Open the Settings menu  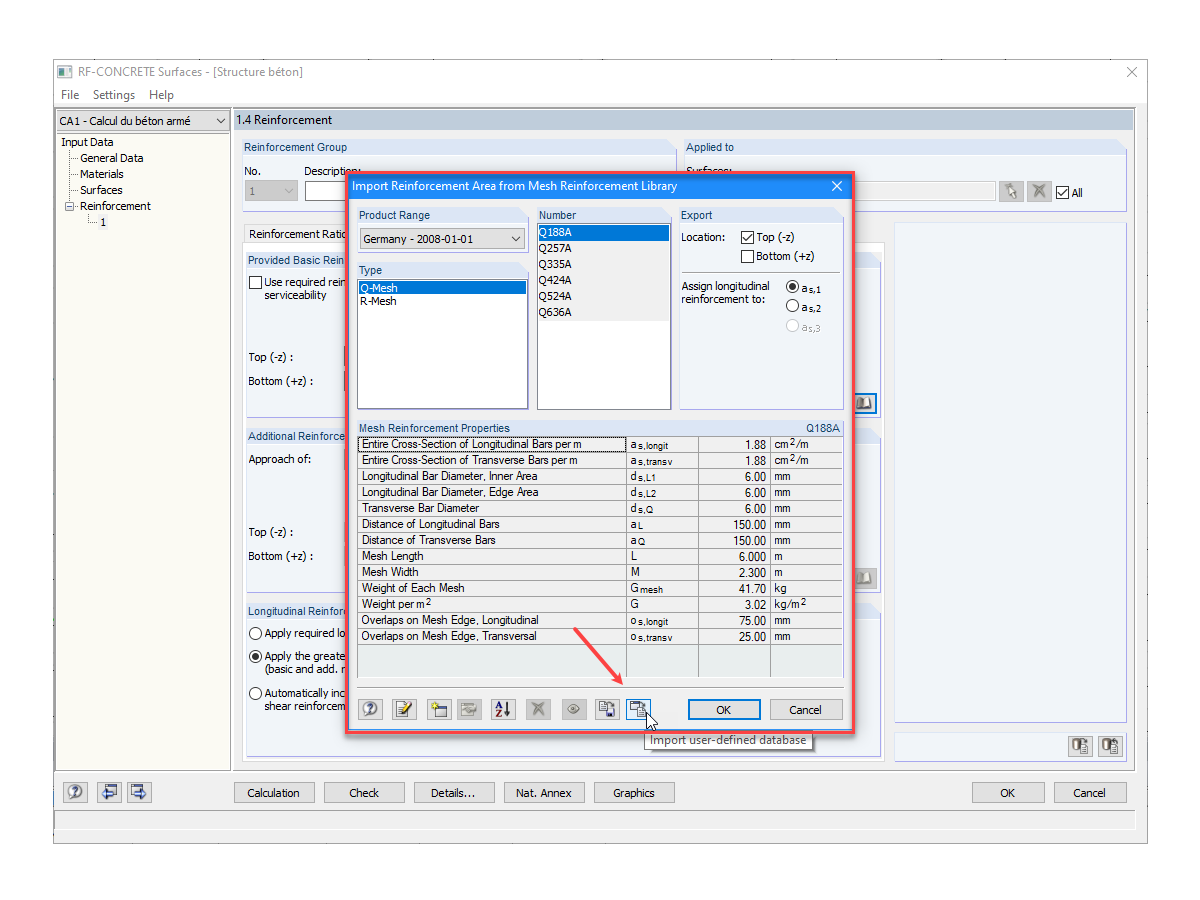[x=114, y=95]
